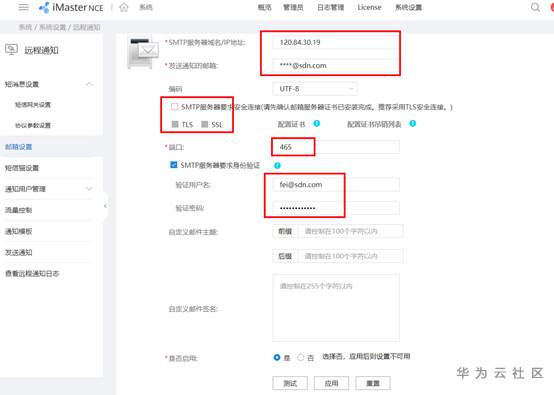This screenshot has width=554, height=395.
Task: Click the iMaster NCE logo
Action: click(x=71, y=7)
